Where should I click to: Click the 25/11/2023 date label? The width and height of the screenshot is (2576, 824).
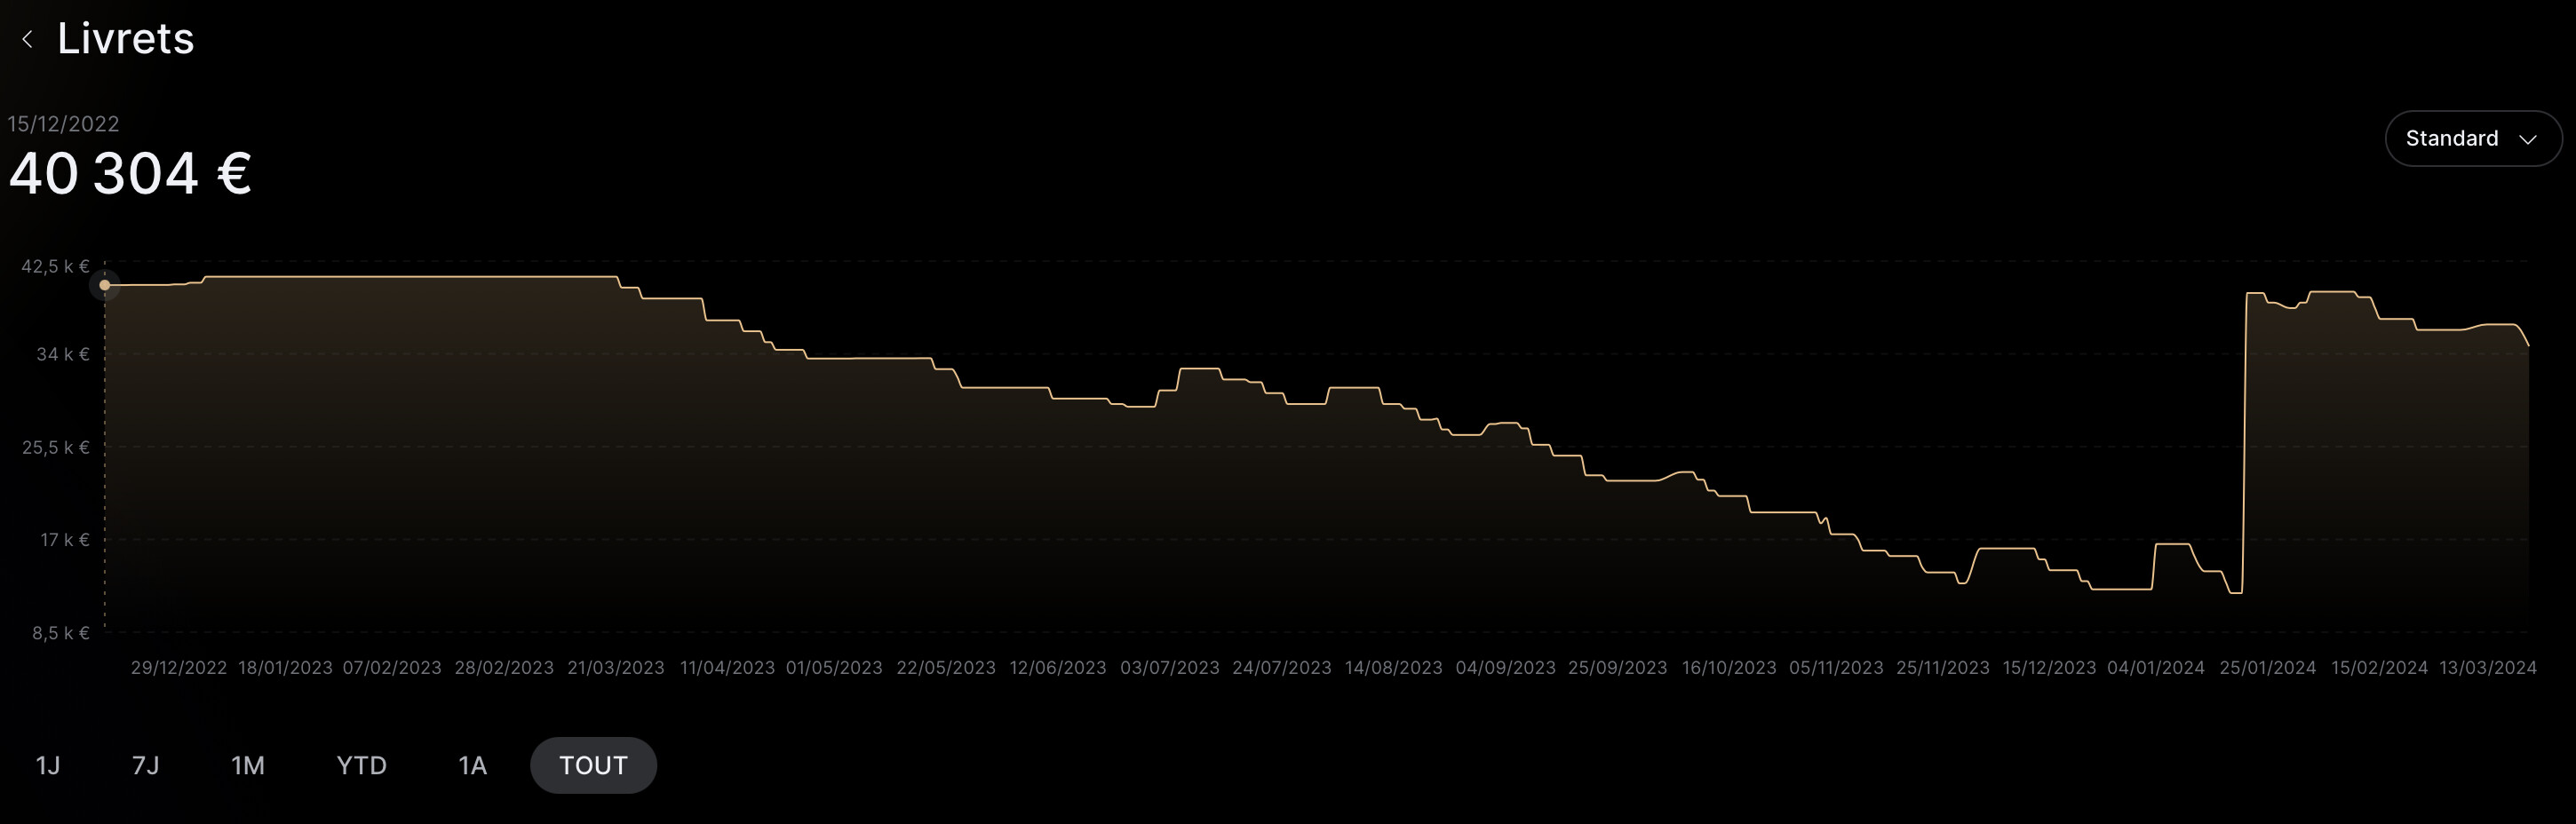tap(1943, 667)
